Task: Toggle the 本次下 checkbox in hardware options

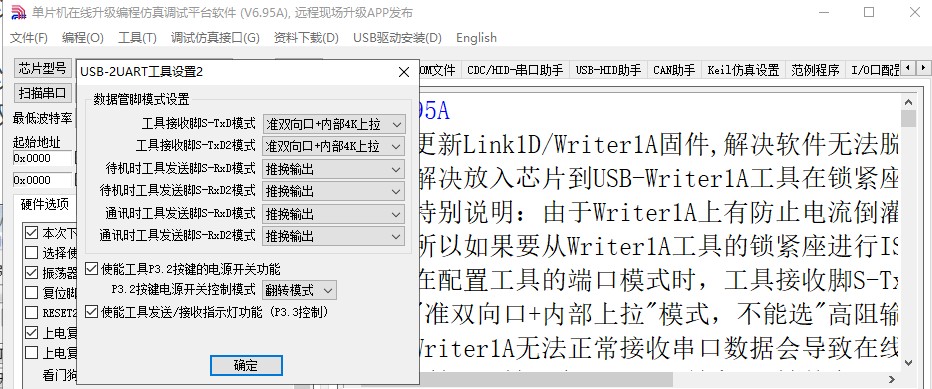Action: (32, 232)
